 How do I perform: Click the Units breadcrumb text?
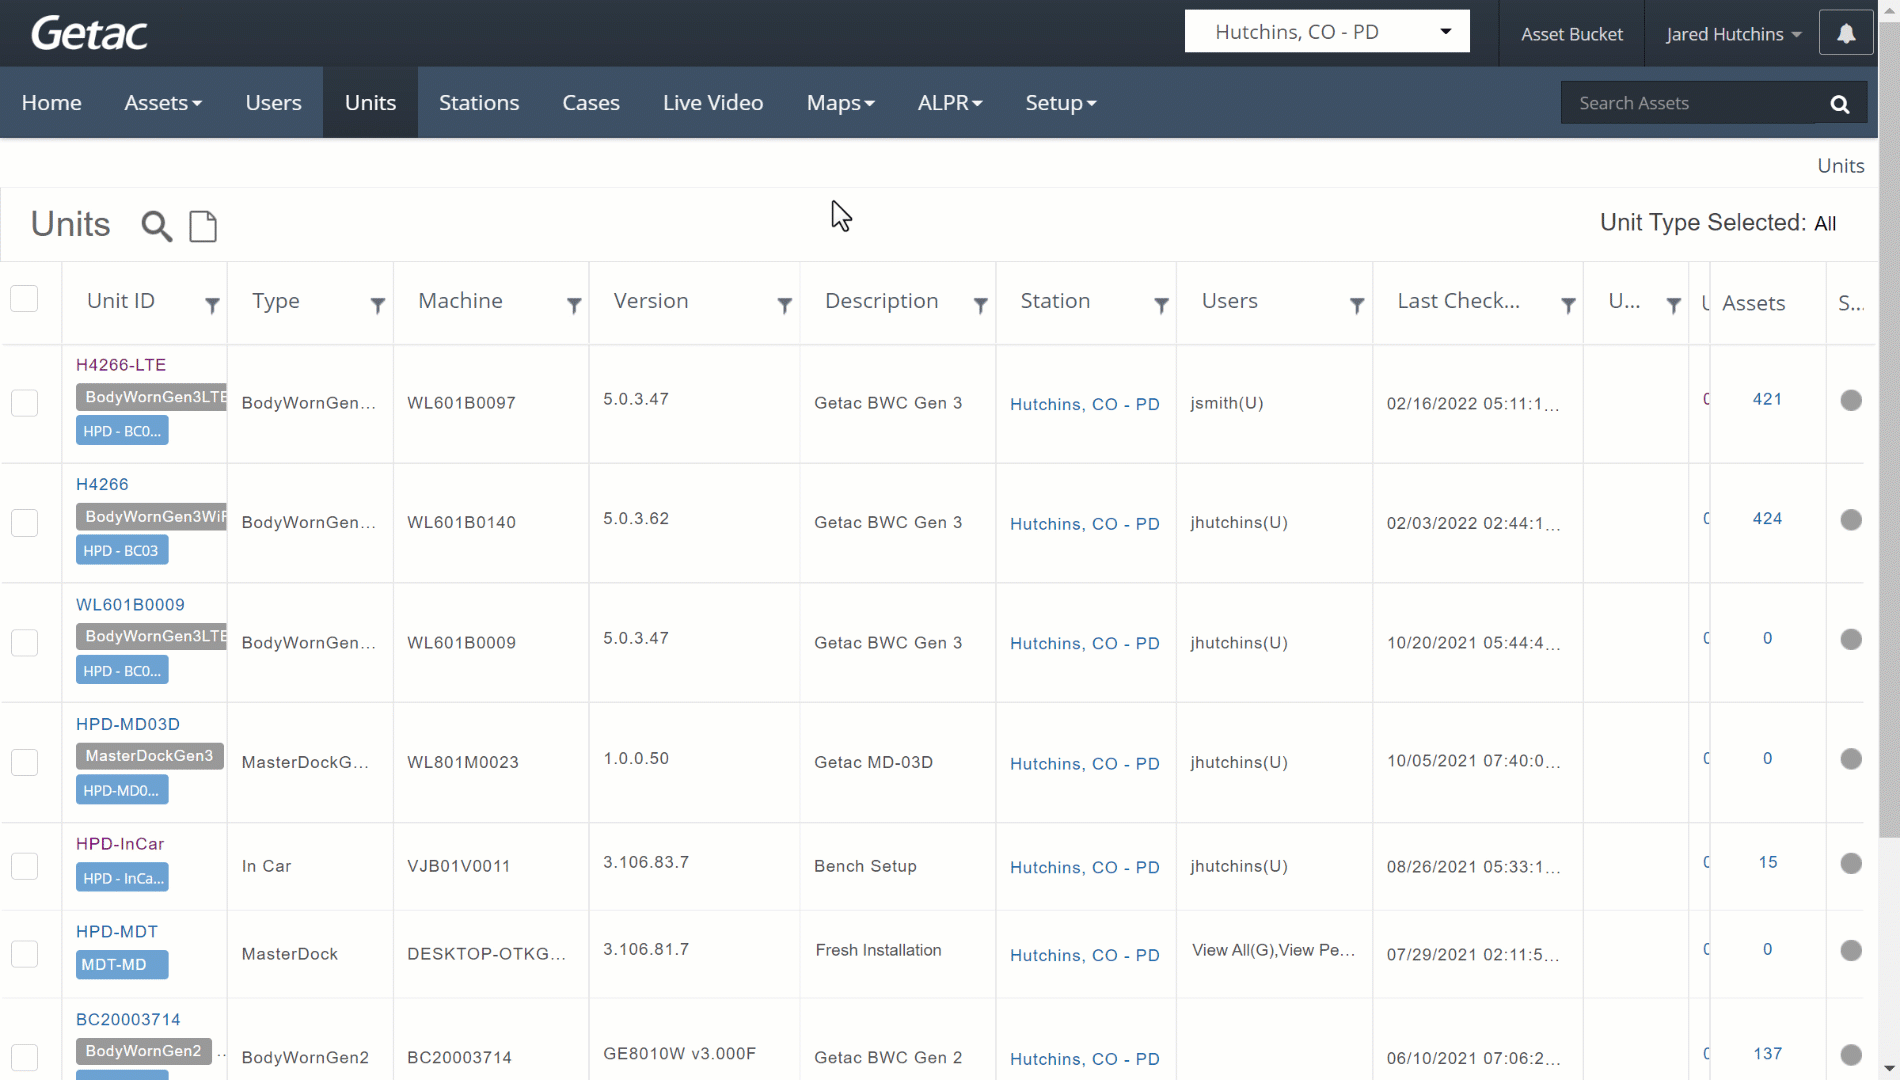click(x=1840, y=166)
